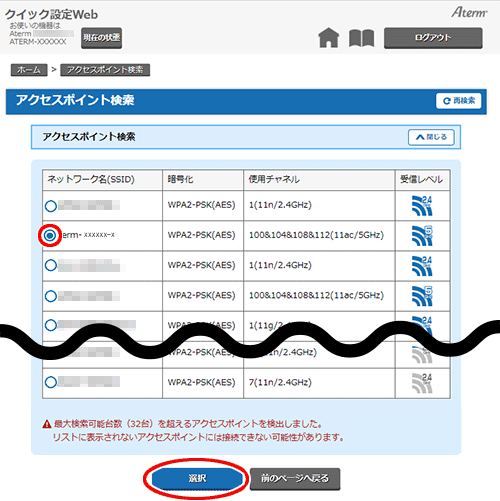This screenshot has width=500, height=501.
Task: Go to home via house icon
Action: tap(329, 38)
